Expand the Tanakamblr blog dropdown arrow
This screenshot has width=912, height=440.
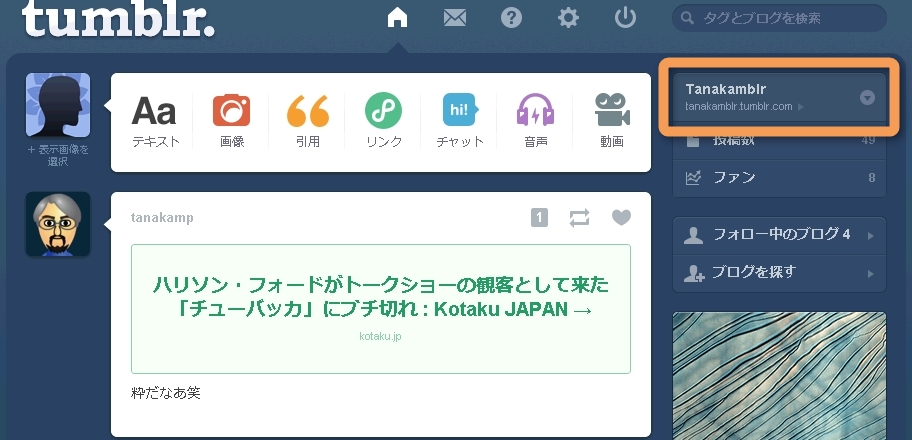(x=867, y=98)
